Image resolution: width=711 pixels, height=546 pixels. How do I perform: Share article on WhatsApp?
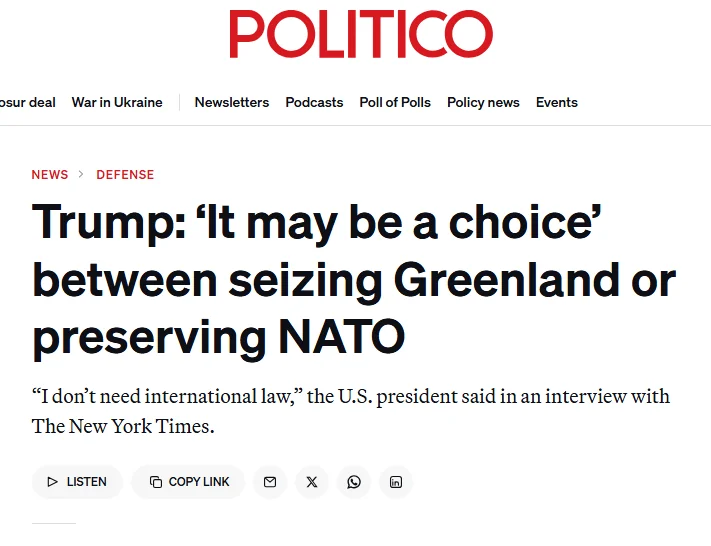354,482
